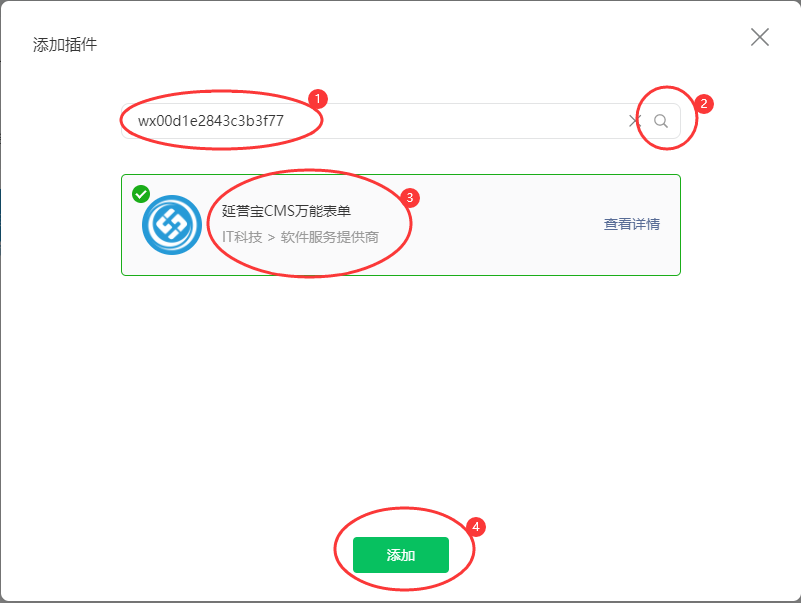The image size is (801, 603).
Task: Select the plugin result card's empty middle area
Action: 506,225
